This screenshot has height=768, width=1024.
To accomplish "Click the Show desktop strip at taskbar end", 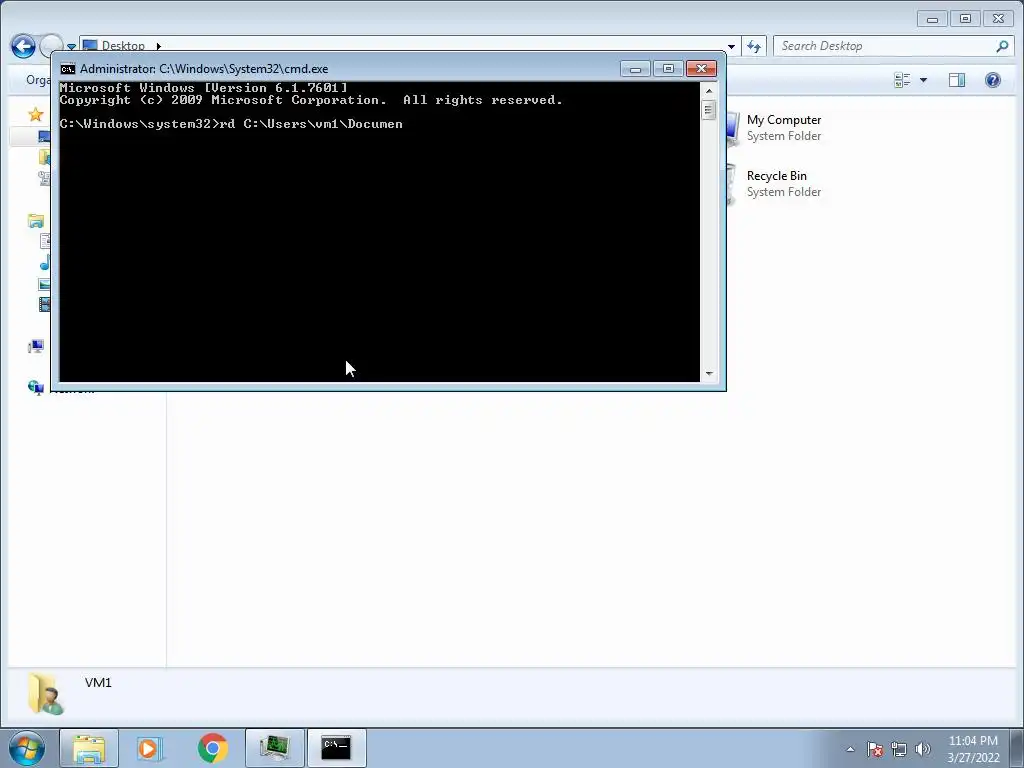I will tap(1017, 748).
